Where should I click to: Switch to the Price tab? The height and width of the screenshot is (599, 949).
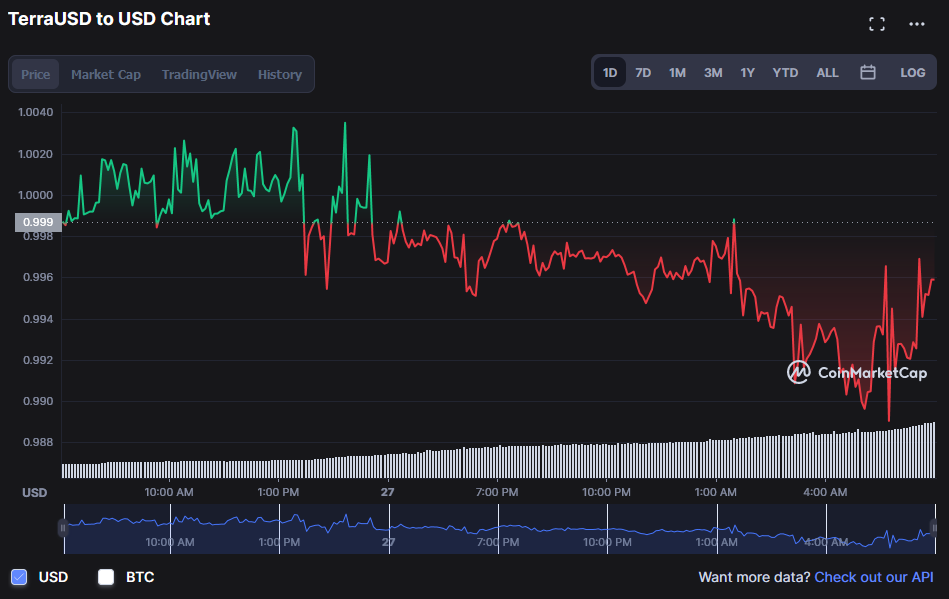click(x=36, y=74)
